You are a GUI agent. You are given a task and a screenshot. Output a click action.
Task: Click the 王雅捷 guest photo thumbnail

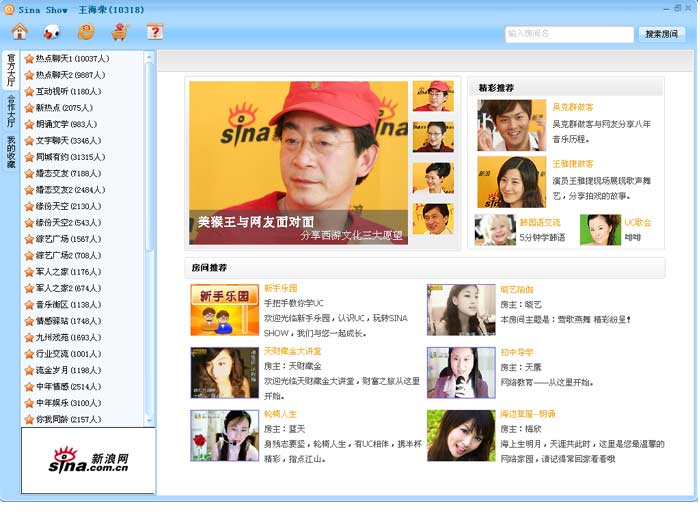pos(512,182)
